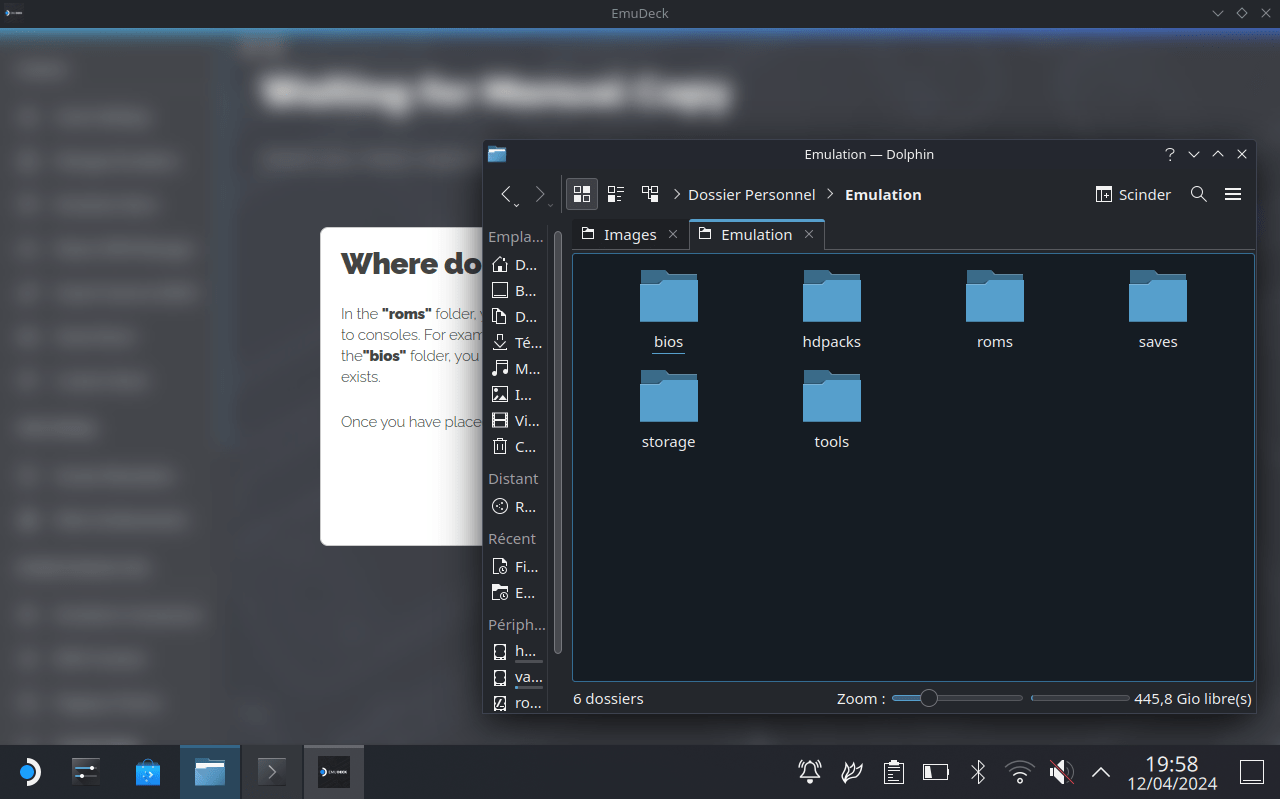Screen dimensions: 1280x799
Task: Switch to compact view mode
Action: (616, 194)
